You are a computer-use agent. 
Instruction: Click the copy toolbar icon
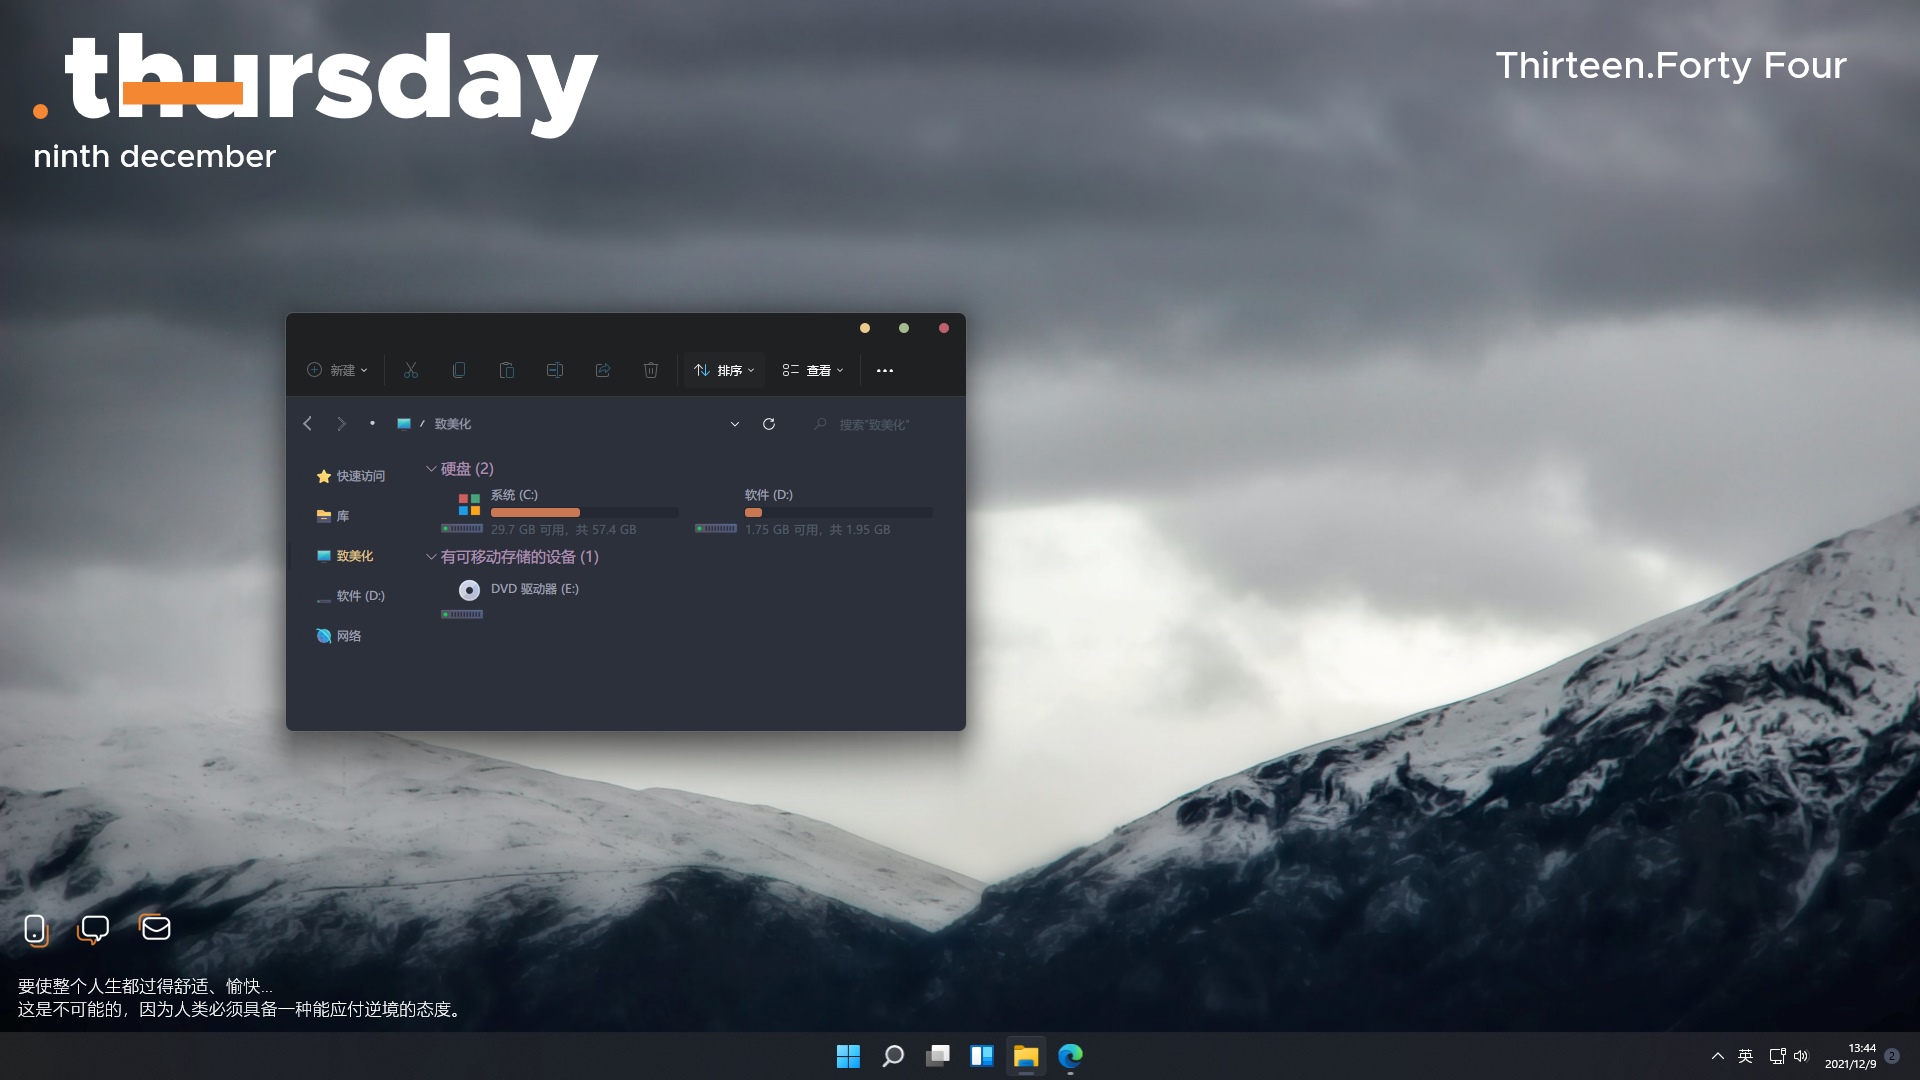(x=459, y=369)
